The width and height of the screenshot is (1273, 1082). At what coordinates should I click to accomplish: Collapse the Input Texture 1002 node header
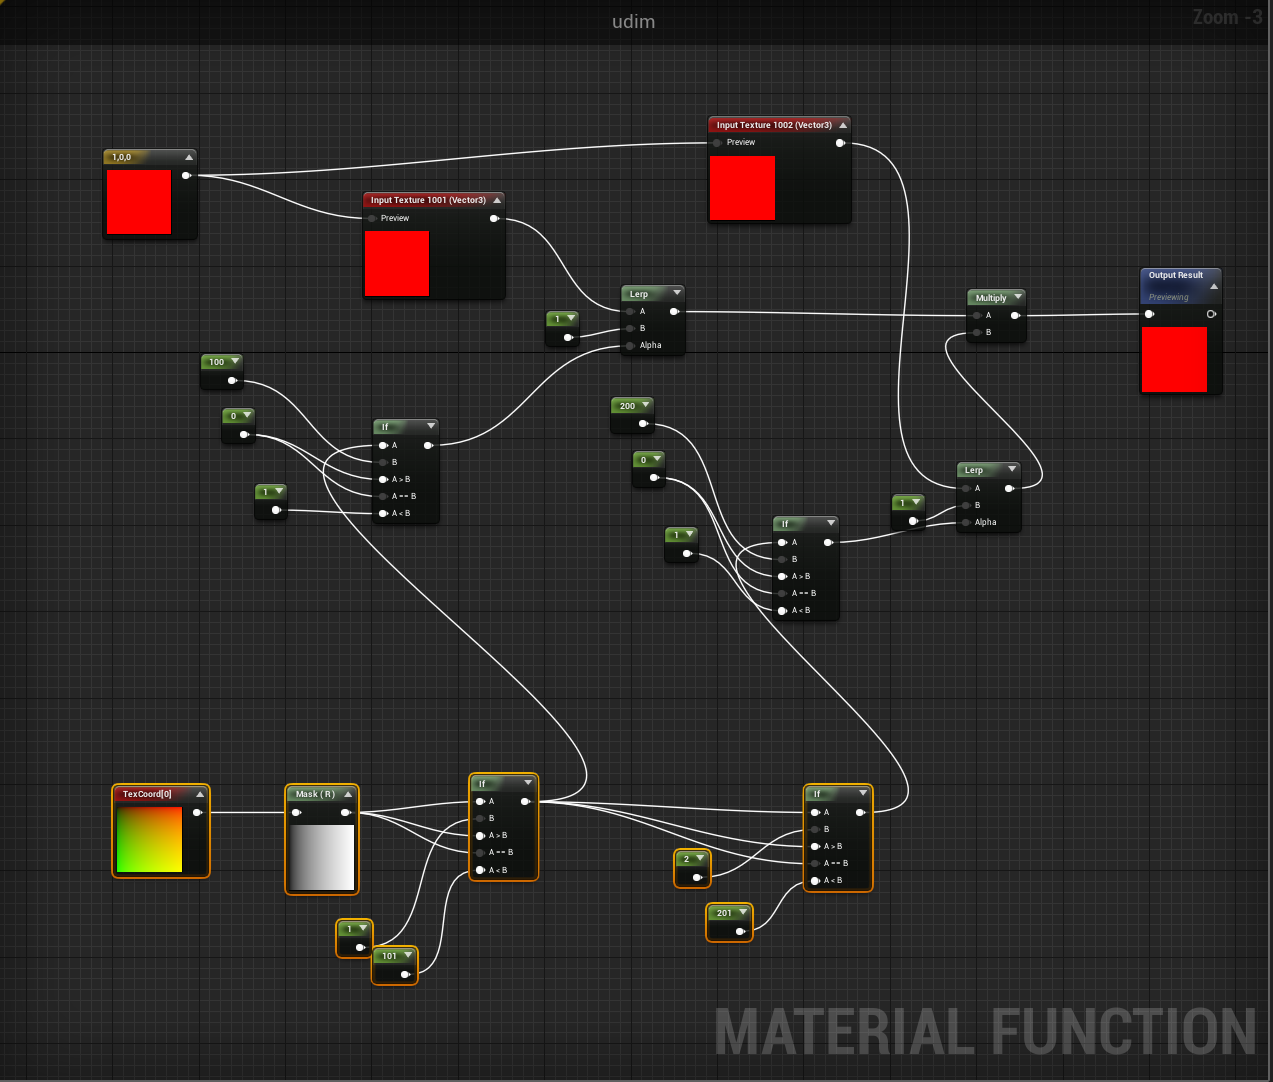(x=843, y=124)
